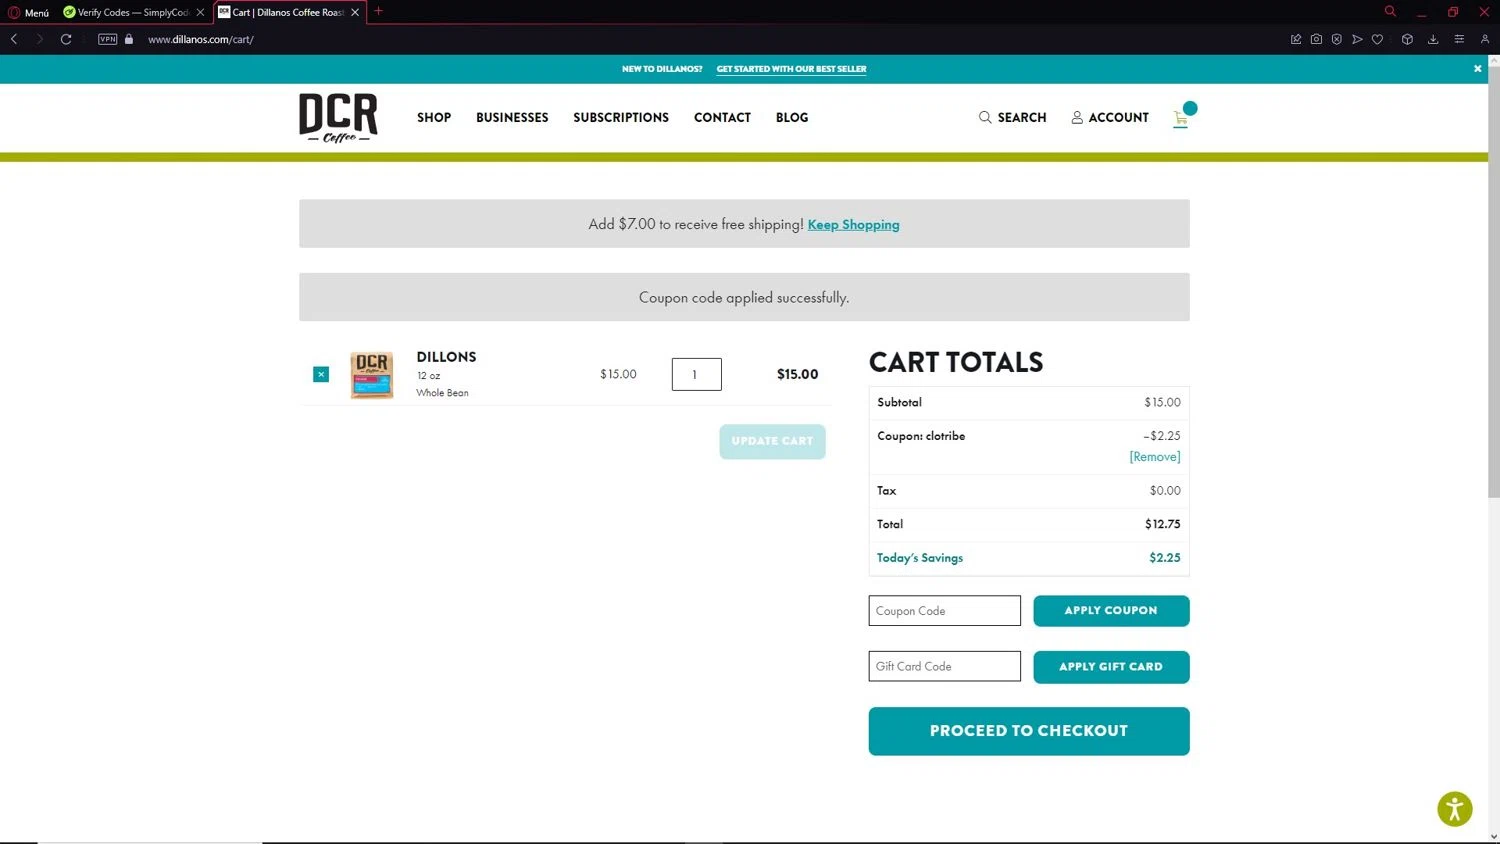Open a new tab with plus button

[378, 11]
